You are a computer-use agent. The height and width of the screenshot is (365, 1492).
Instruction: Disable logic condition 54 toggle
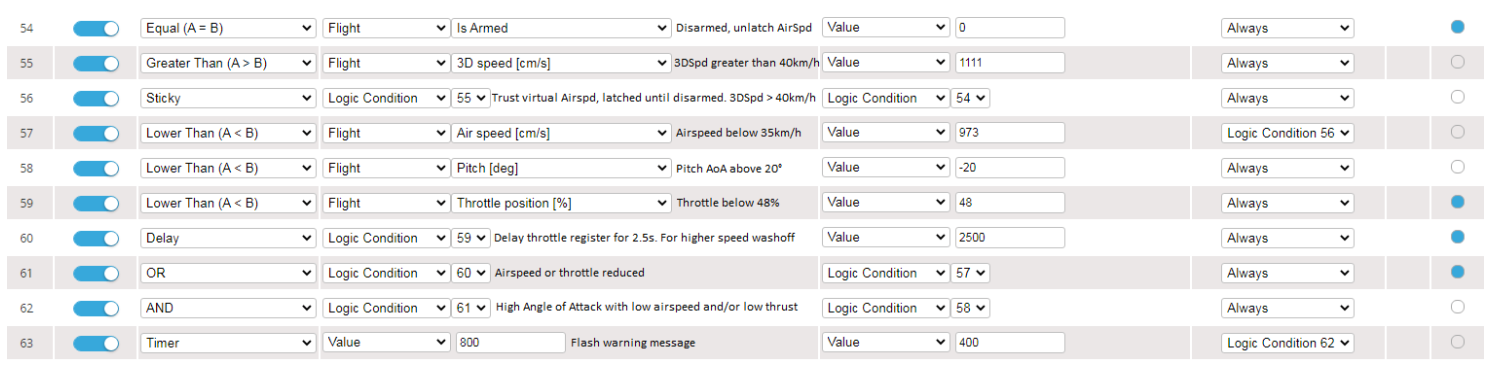click(96, 28)
